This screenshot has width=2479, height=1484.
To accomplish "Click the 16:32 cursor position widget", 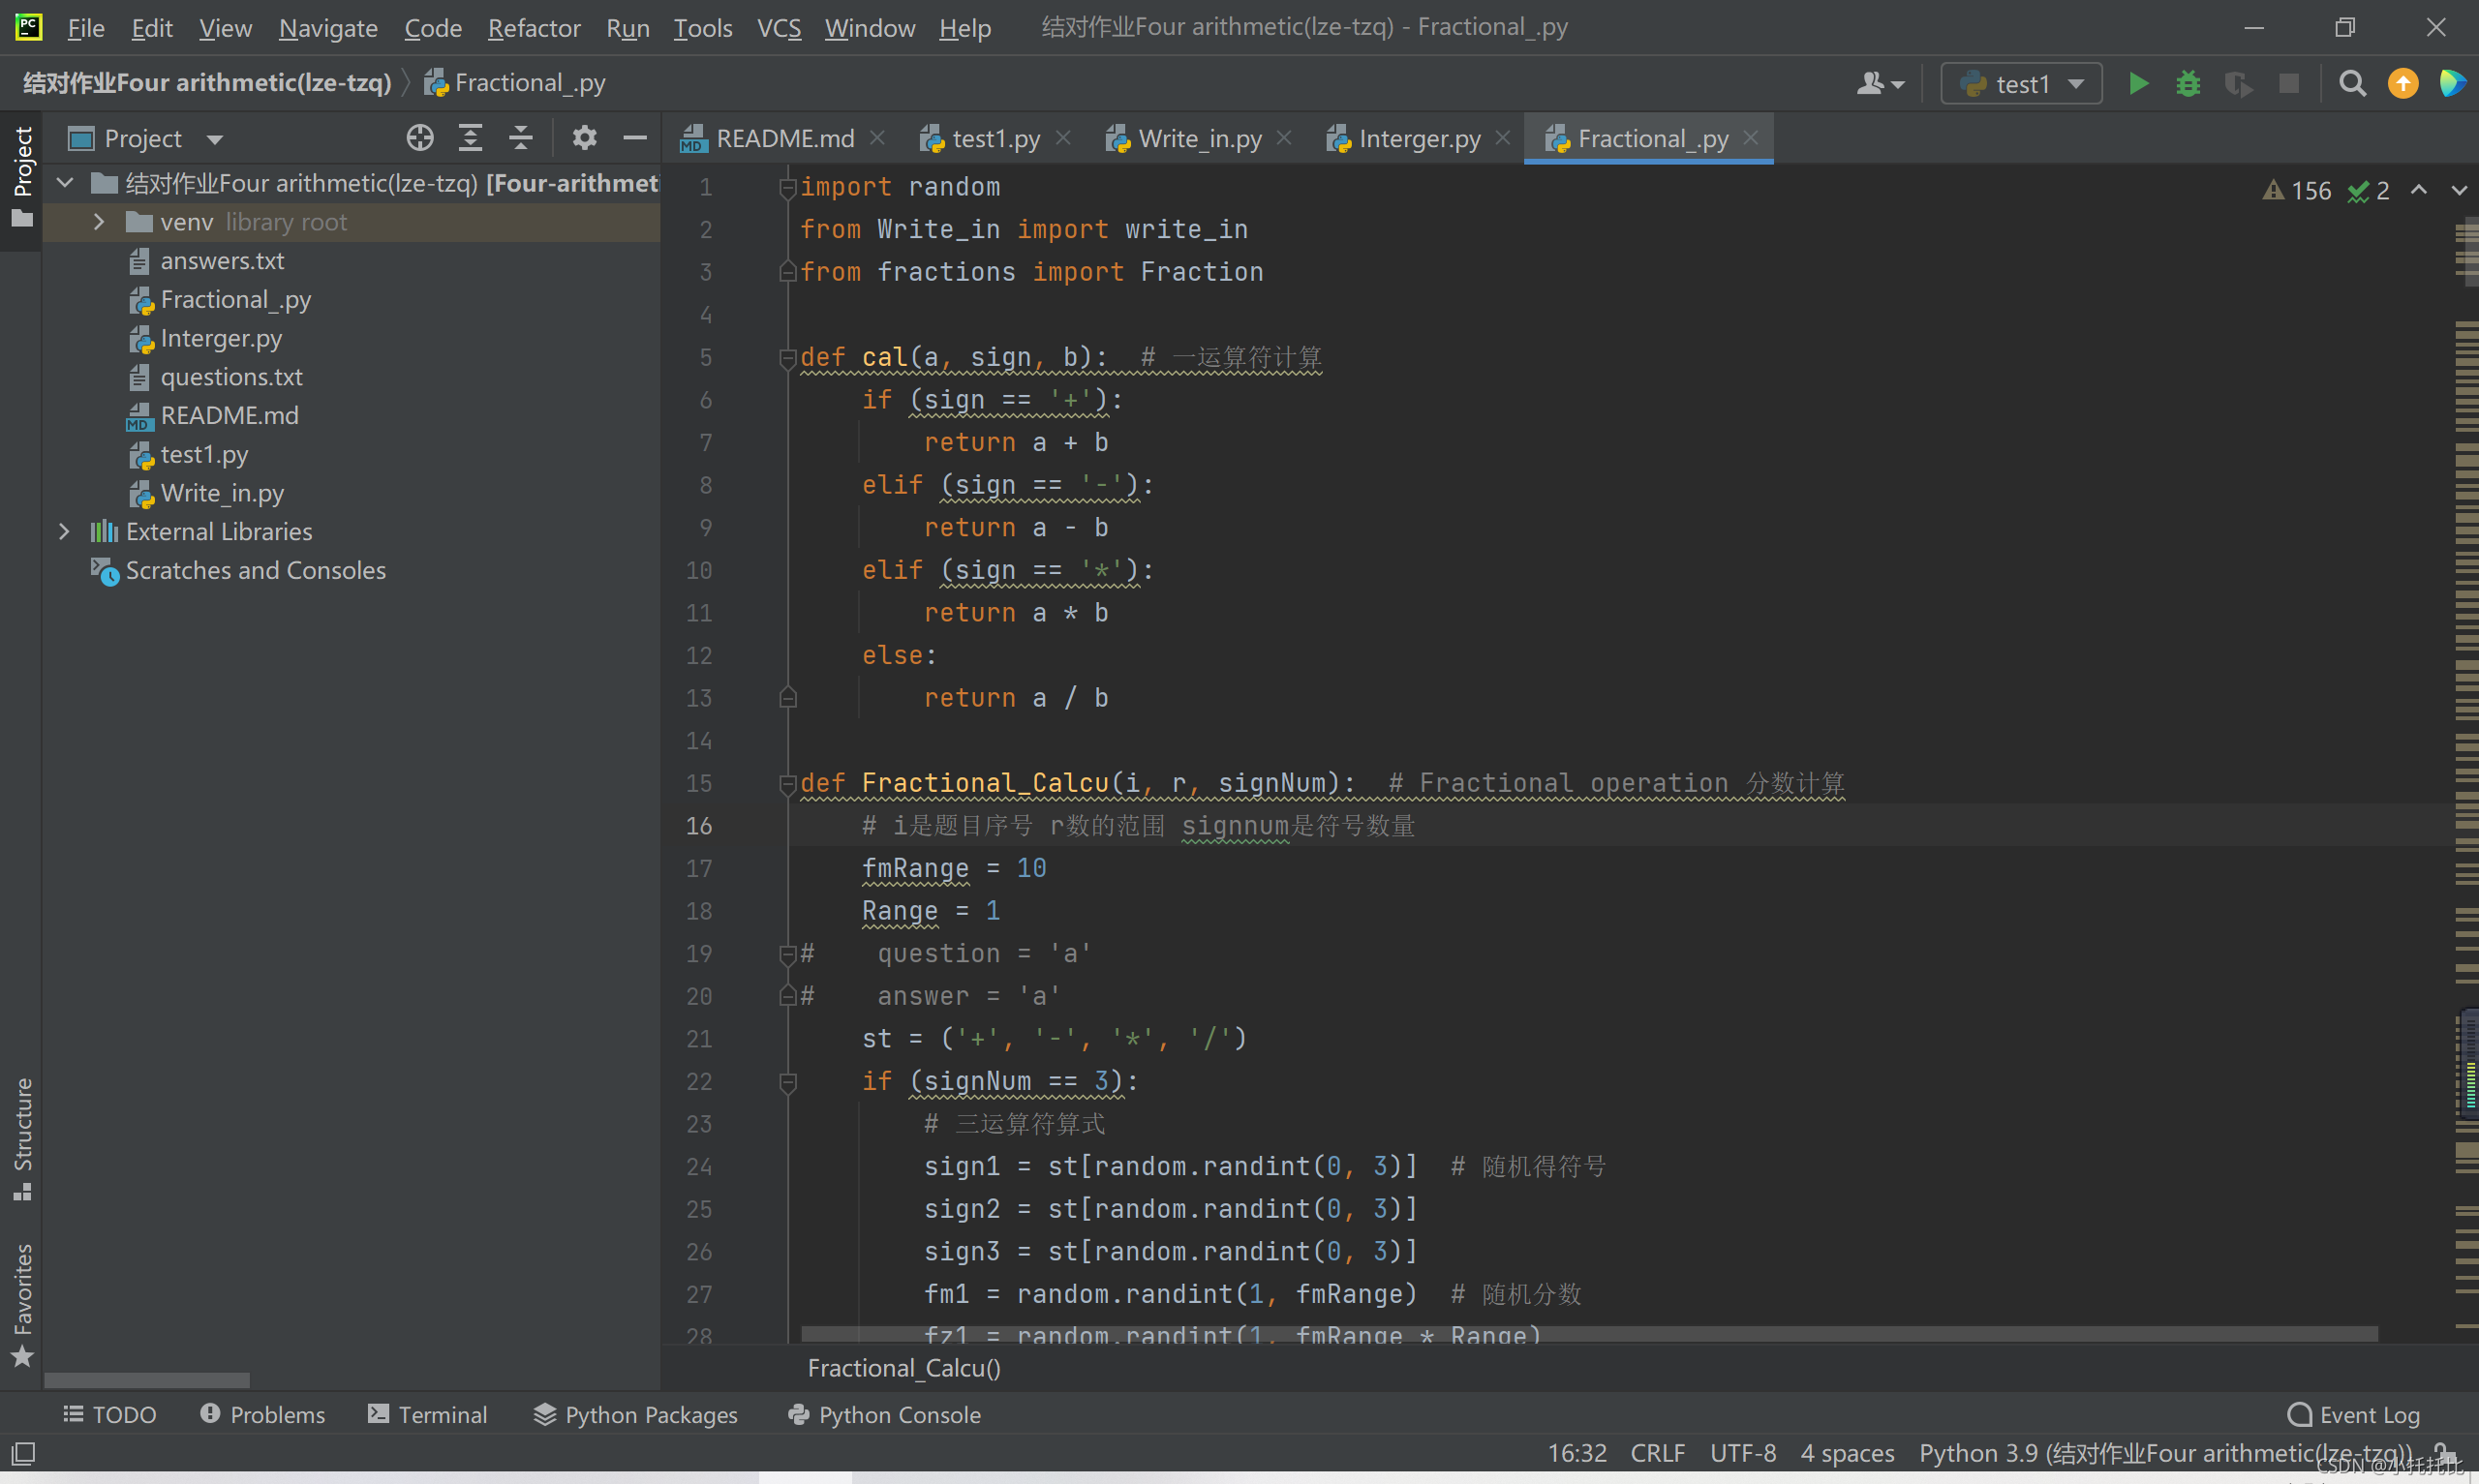I will [1577, 1452].
